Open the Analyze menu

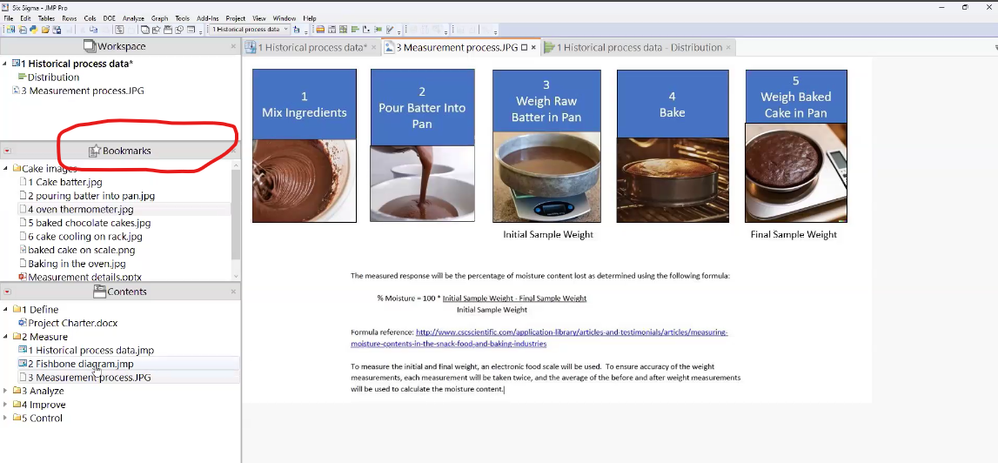point(133,18)
